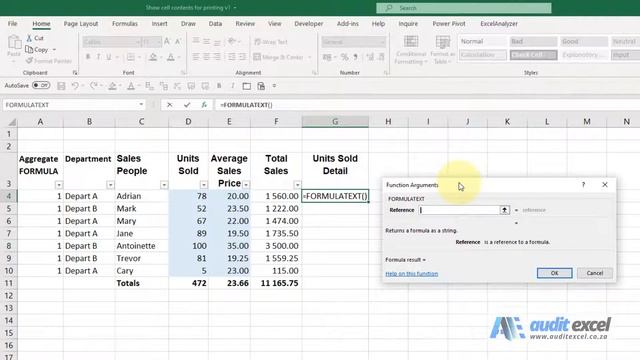Click the Select All corner triangle
Viewport: 640px width, 360px height.
[12, 122]
